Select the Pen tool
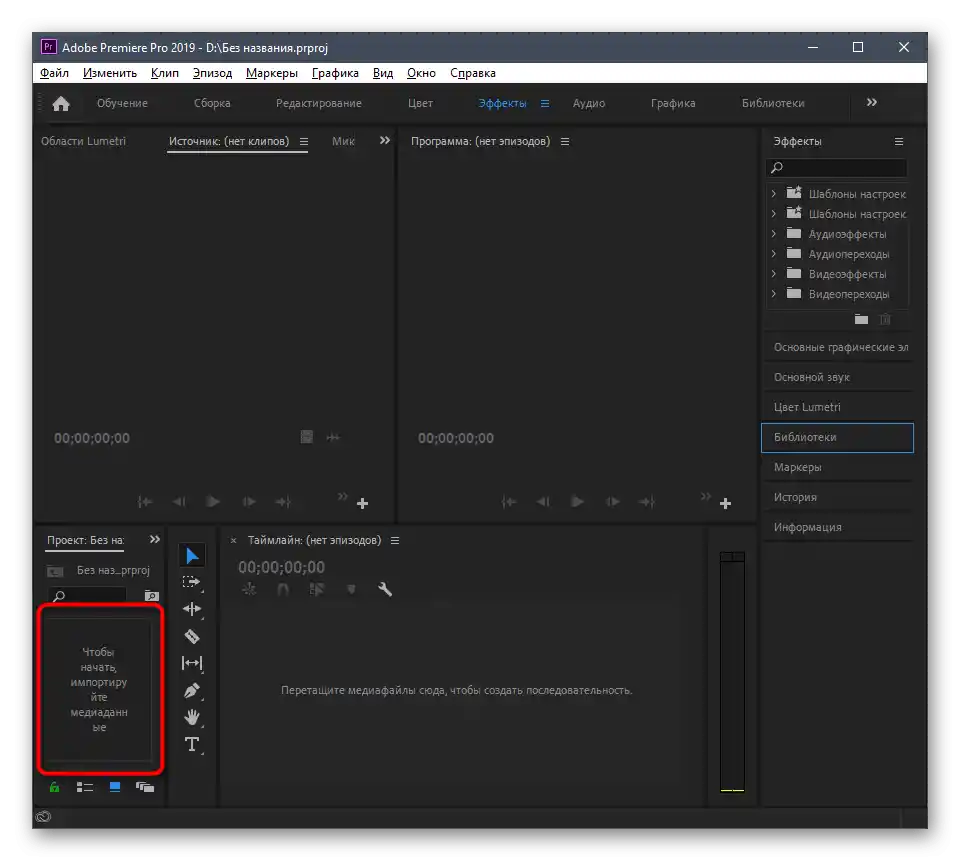960x861 pixels. click(191, 690)
